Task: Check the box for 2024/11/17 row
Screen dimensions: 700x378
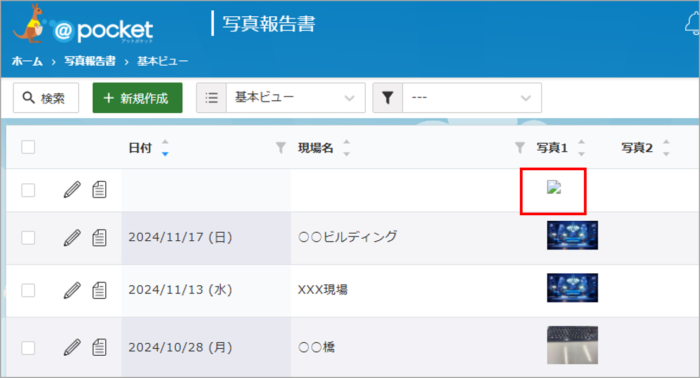Action: point(28,238)
